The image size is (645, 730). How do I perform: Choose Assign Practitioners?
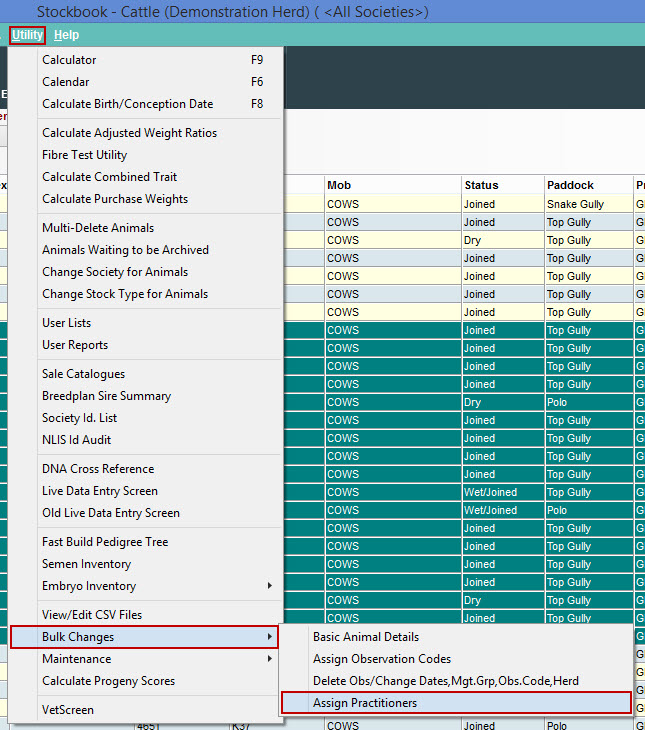pyautogui.click(x=456, y=703)
